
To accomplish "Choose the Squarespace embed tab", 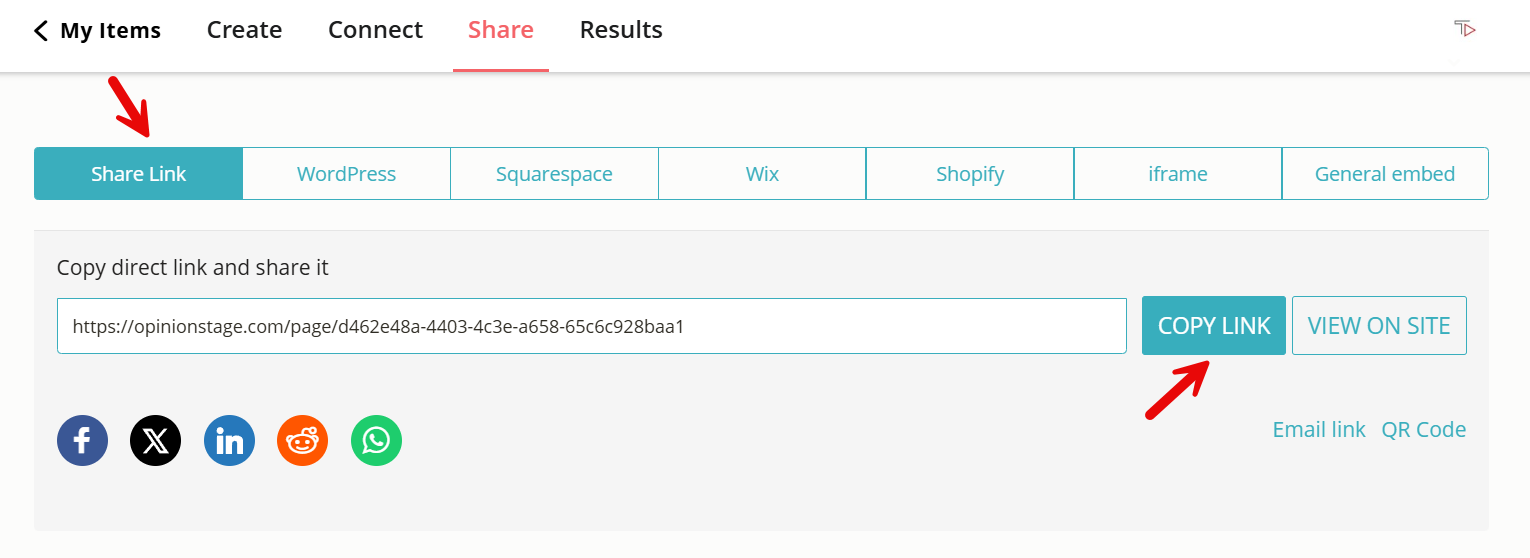I will pyautogui.click(x=554, y=174).
